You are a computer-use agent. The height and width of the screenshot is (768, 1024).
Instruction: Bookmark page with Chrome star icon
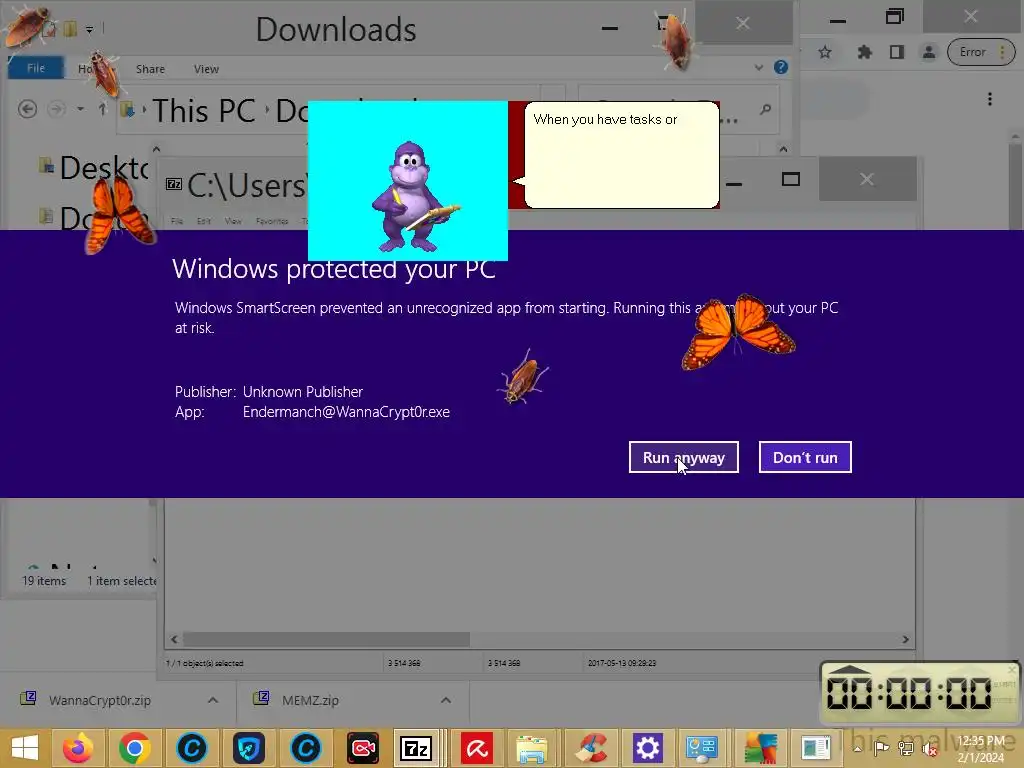pyautogui.click(x=825, y=52)
